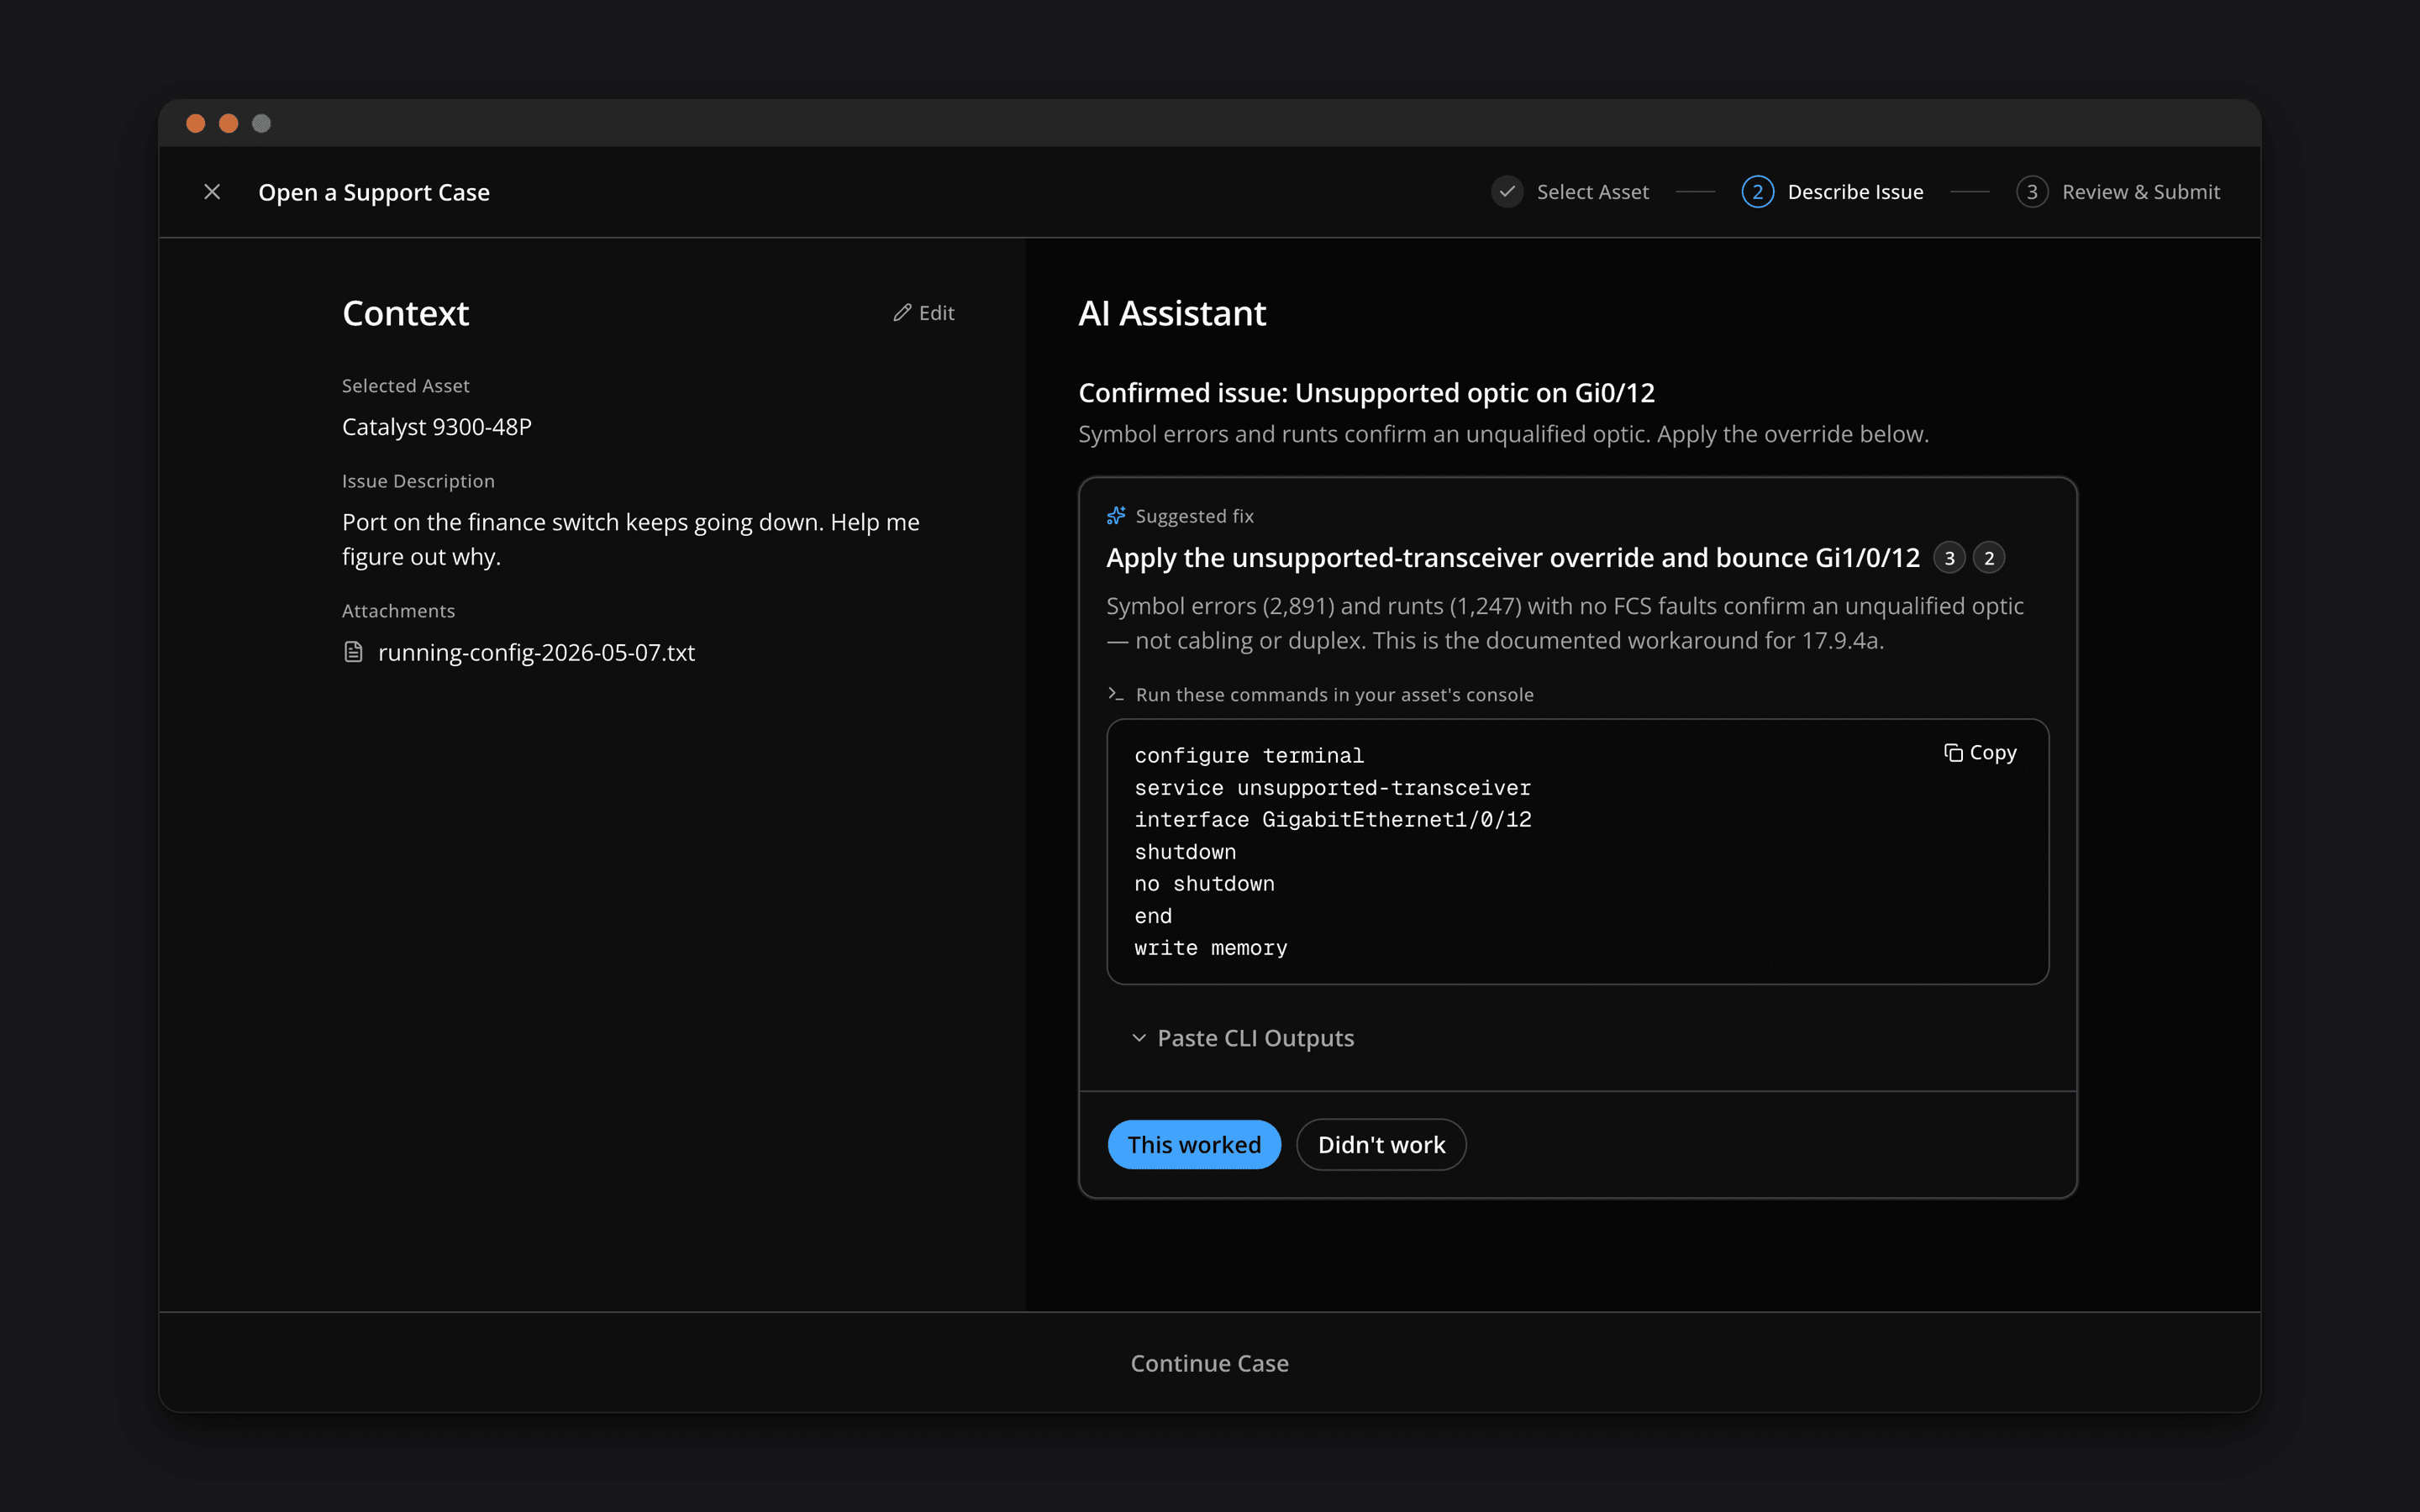The height and width of the screenshot is (1512, 2420).
Task: Click the Apply the unsupported-transceiver override title
Action: (x=1513, y=558)
